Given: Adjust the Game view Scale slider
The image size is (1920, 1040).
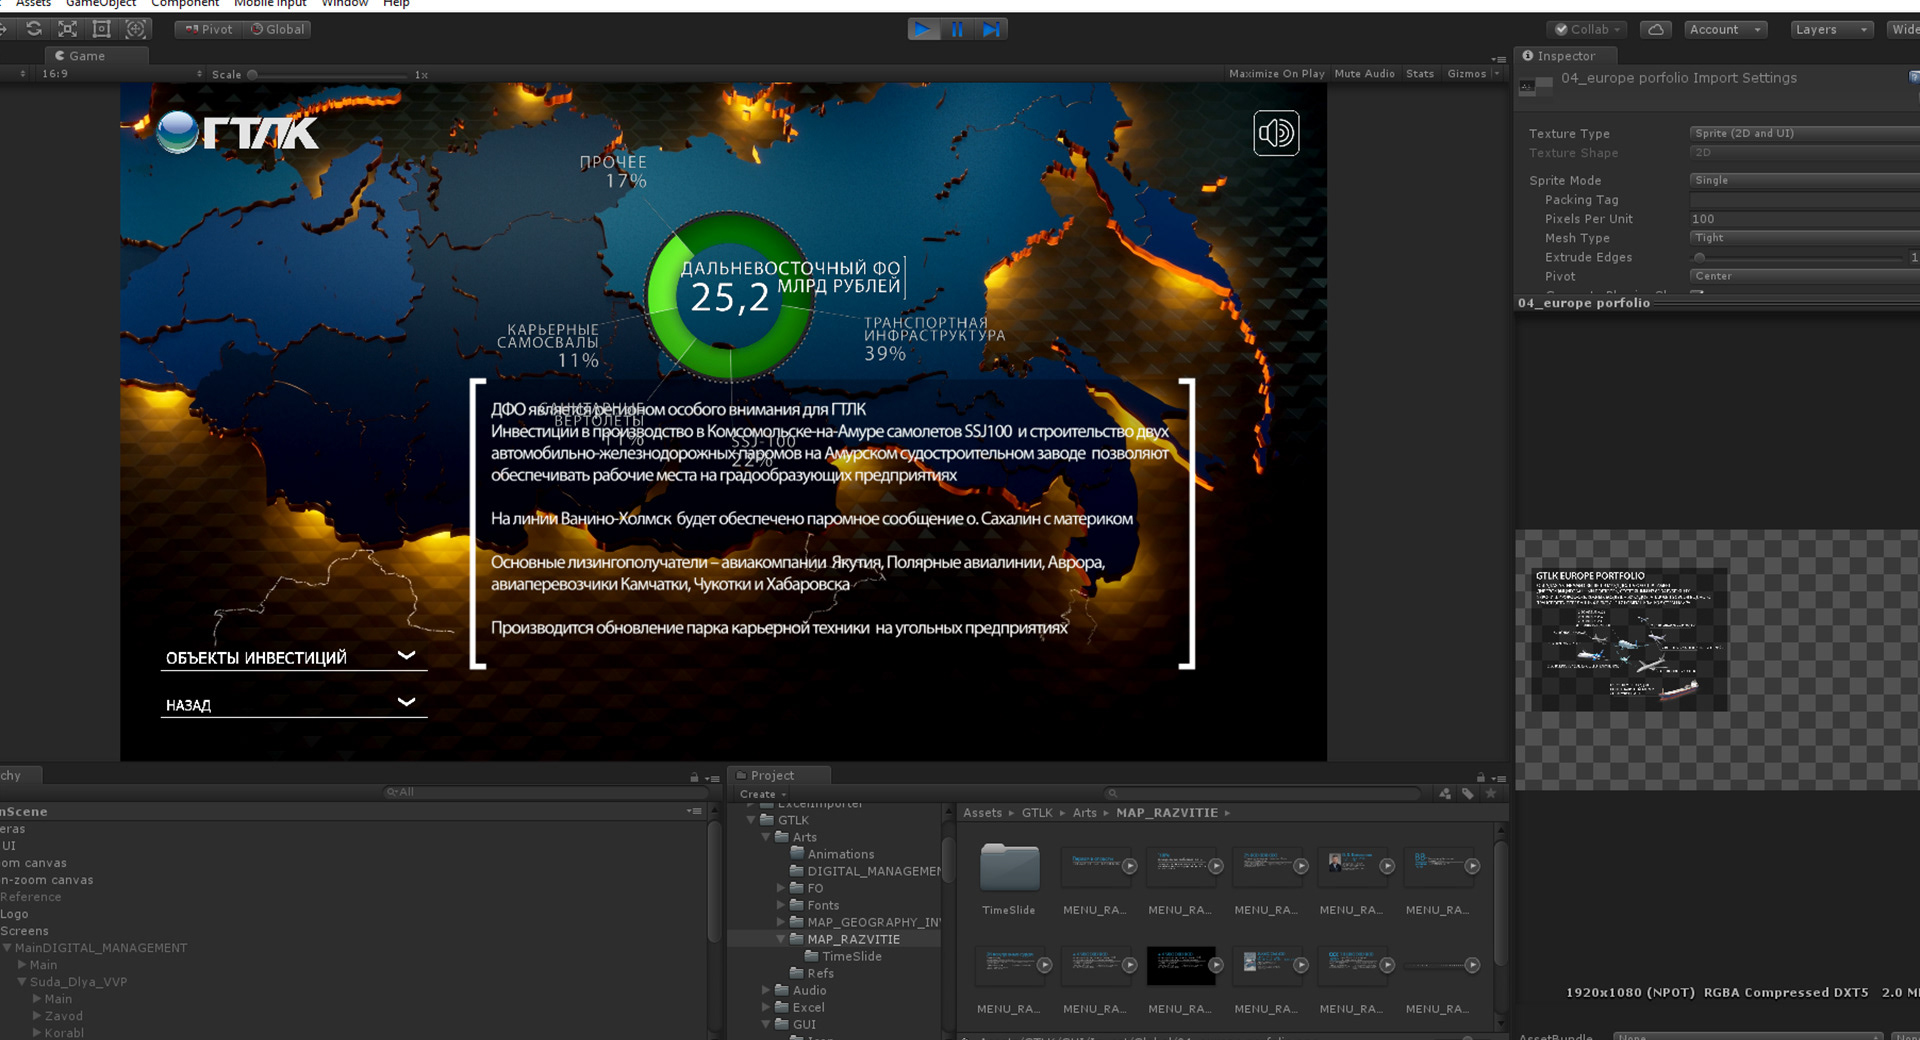Looking at the screenshot, I should pos(330,74).
